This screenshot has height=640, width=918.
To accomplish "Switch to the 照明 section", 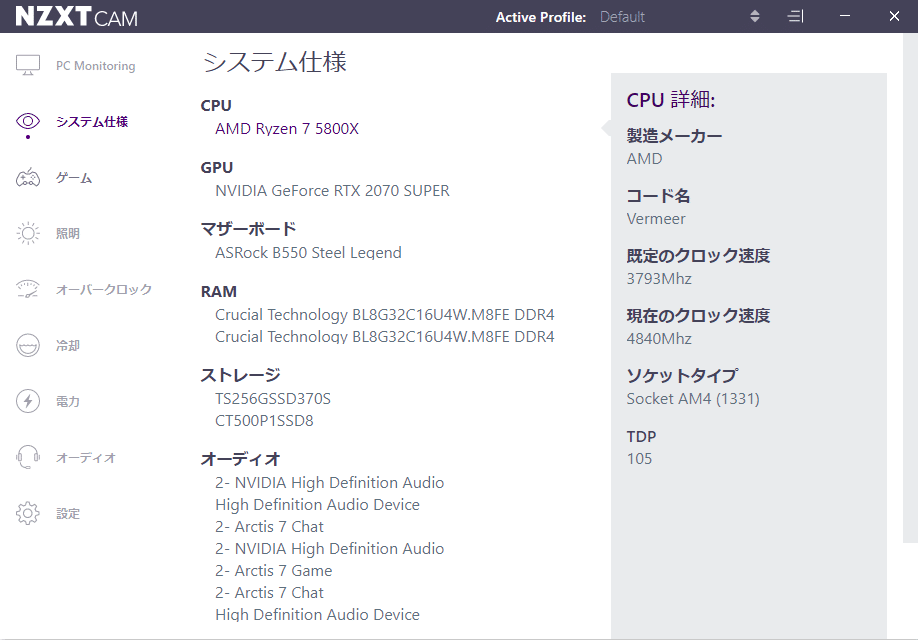I will 68,234.
